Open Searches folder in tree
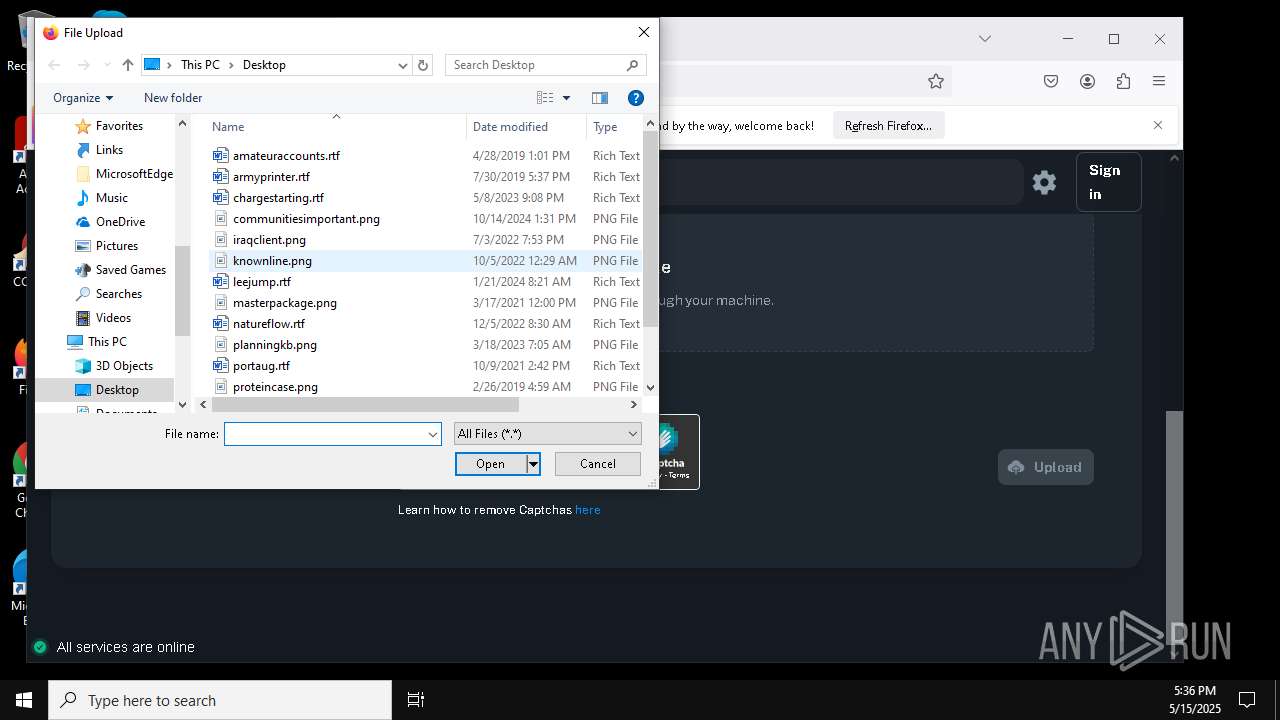 point(119,294)
